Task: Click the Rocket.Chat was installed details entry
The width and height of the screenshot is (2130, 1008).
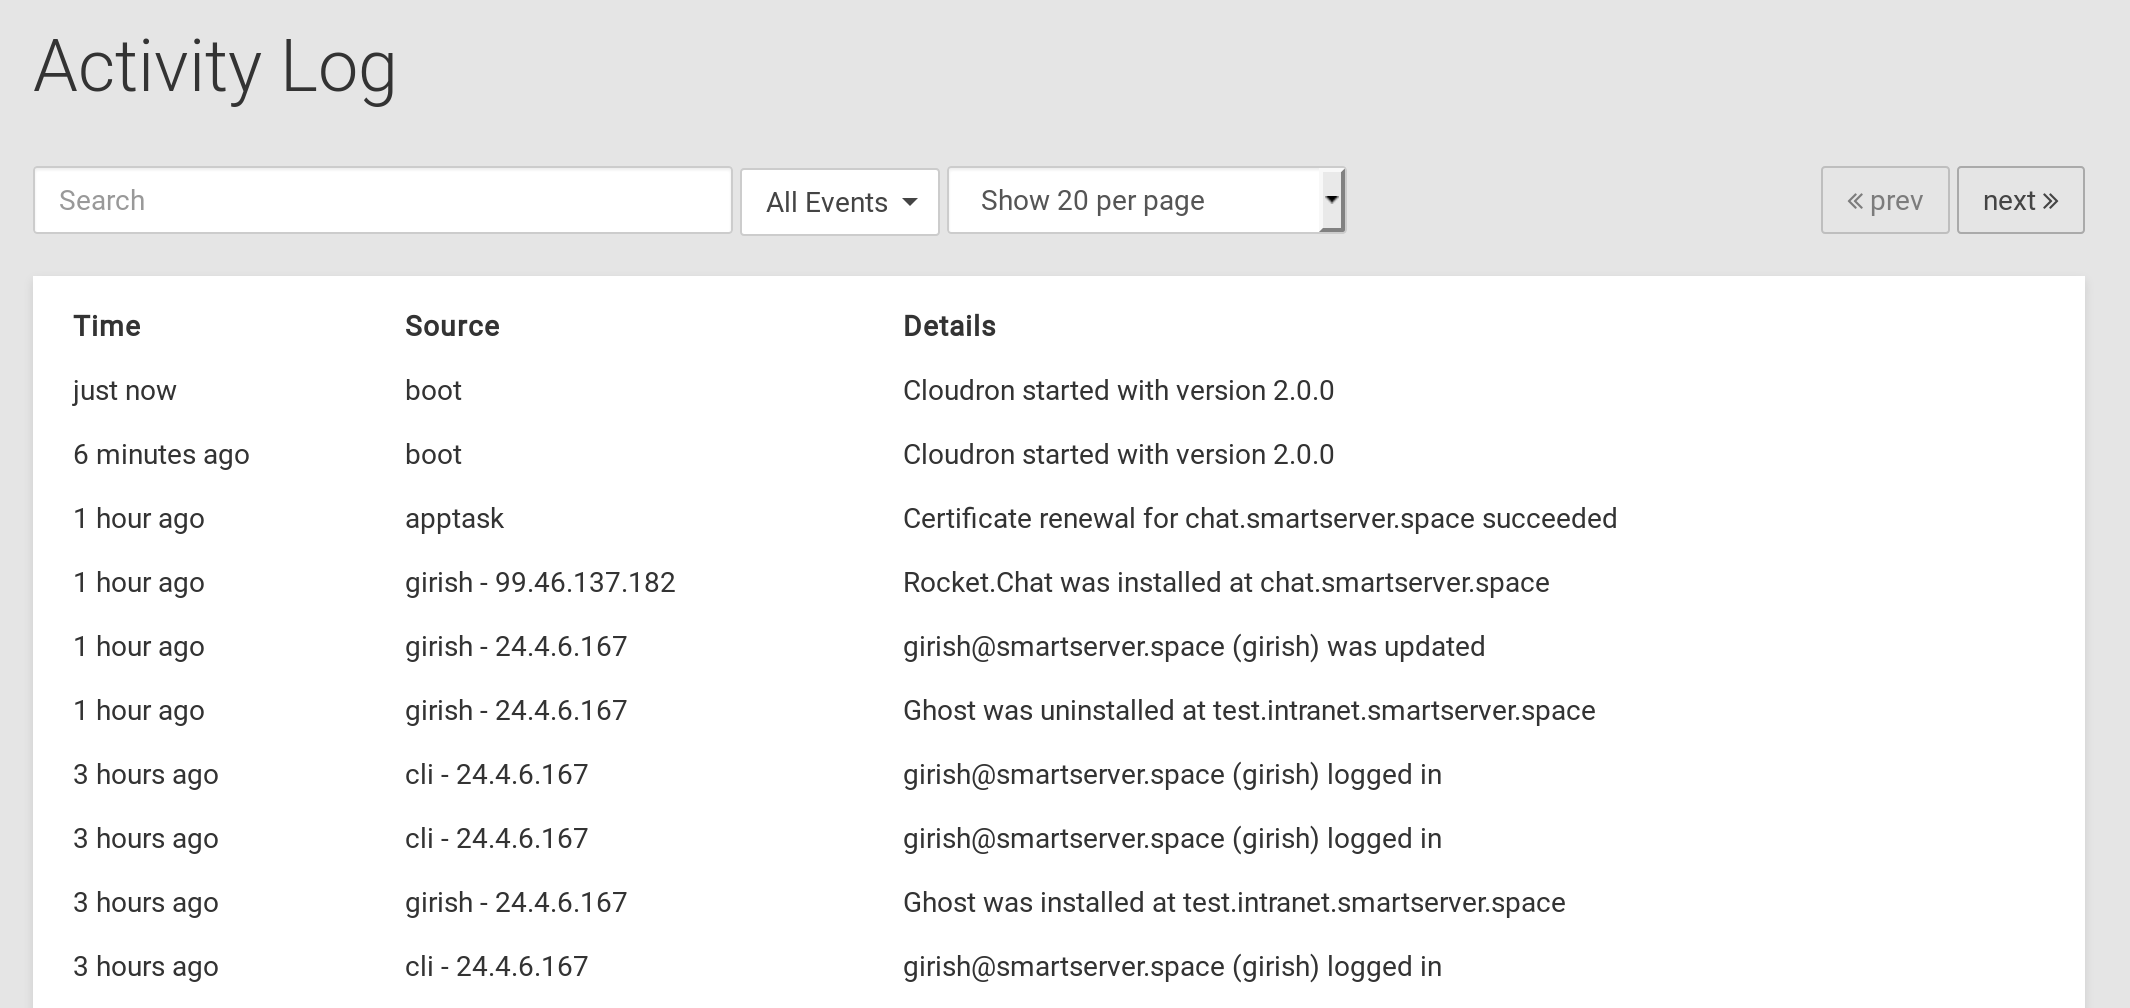Action: tap(1225, 582)
